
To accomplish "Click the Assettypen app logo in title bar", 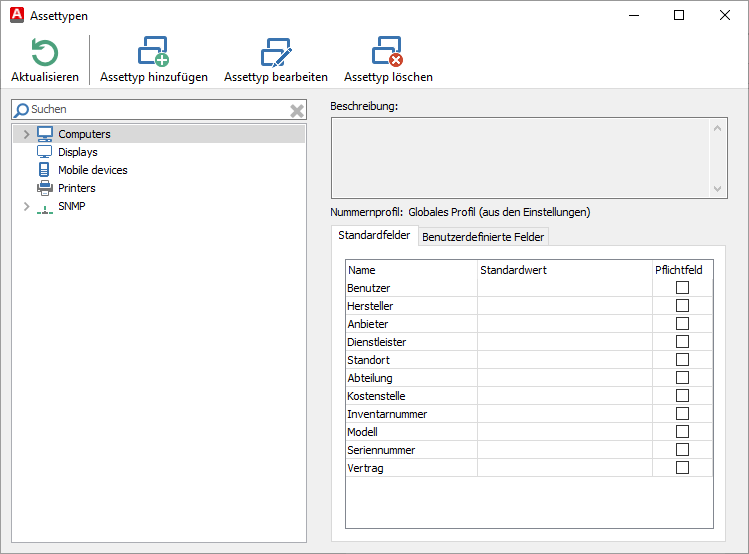I will click(17, 15).
